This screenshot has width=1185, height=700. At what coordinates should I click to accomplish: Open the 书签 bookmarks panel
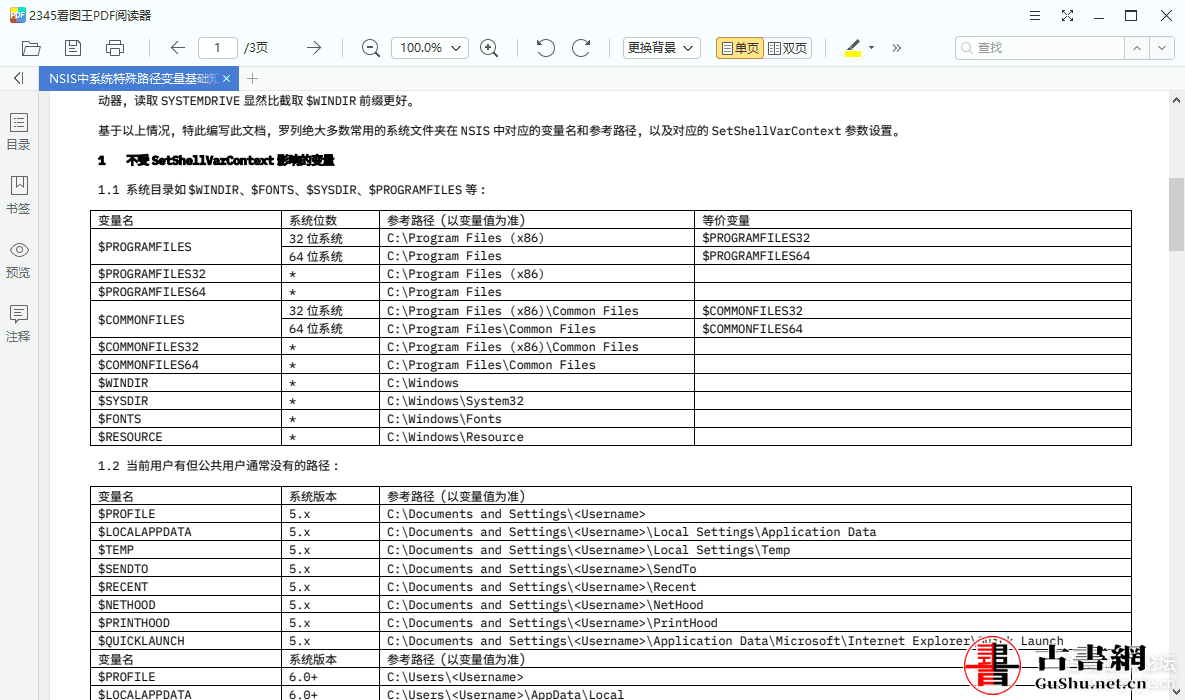18,195
